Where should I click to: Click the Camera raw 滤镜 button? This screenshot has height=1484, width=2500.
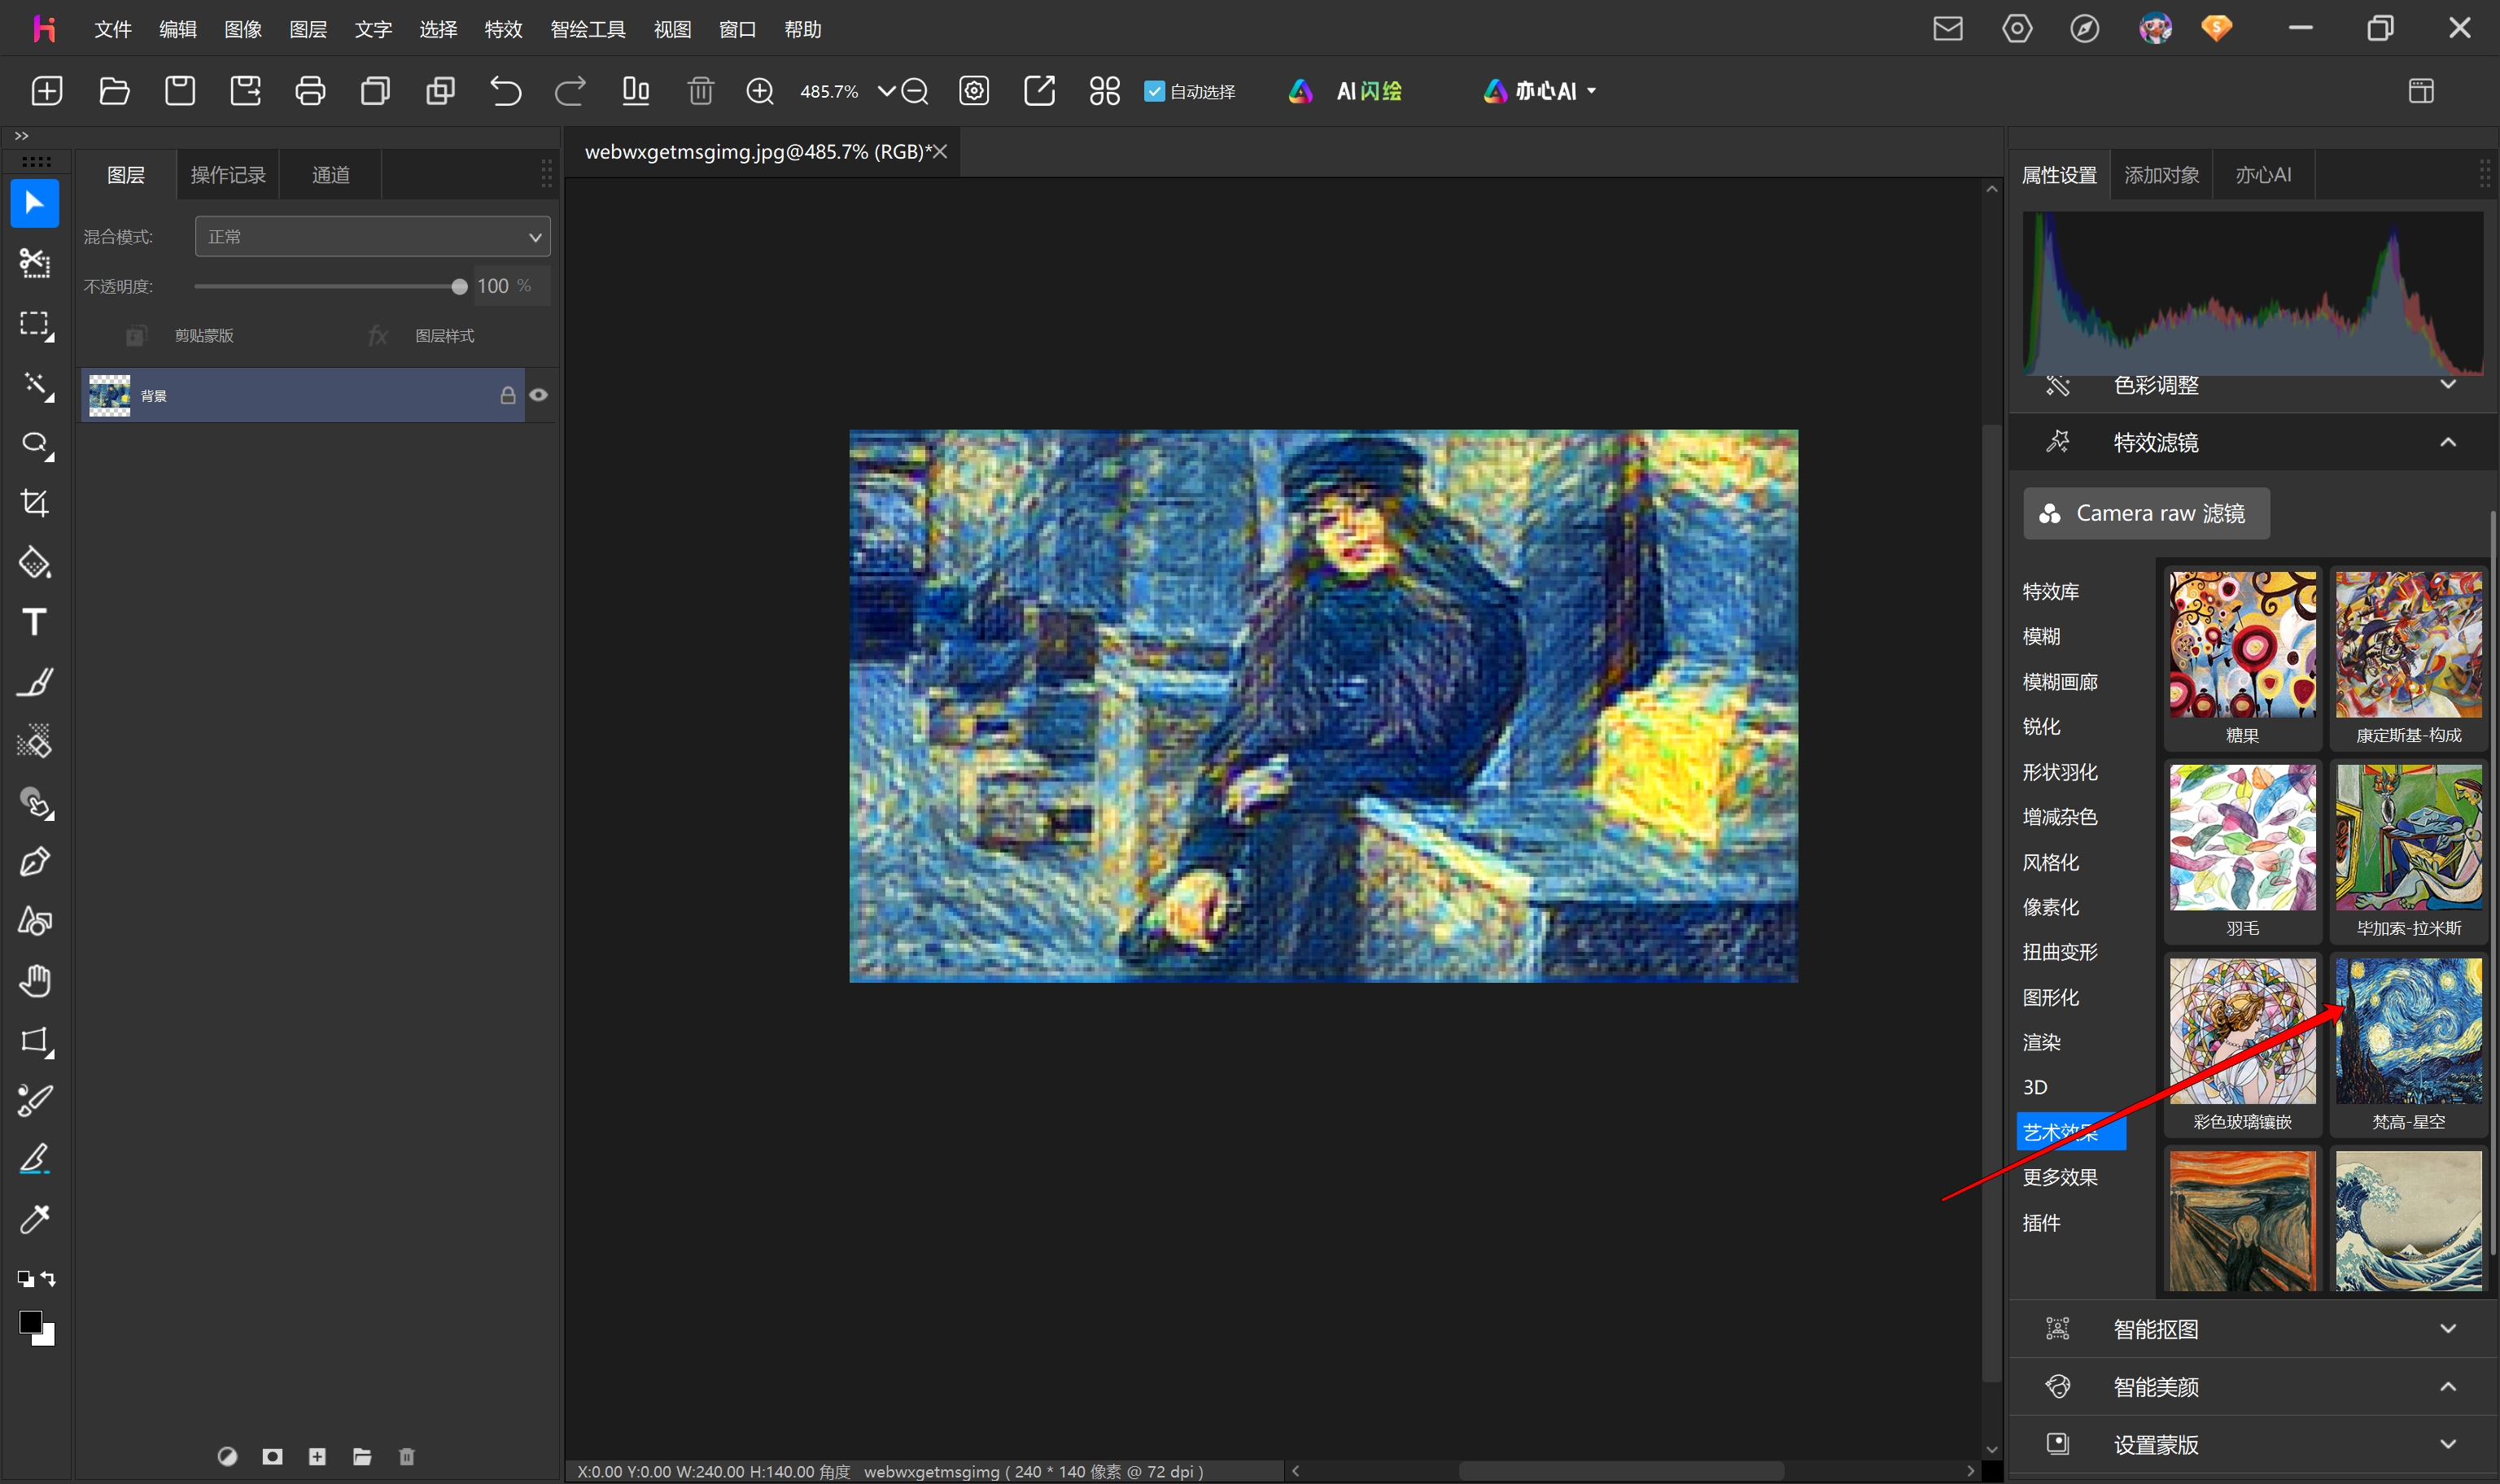(x=2147, y=513)
